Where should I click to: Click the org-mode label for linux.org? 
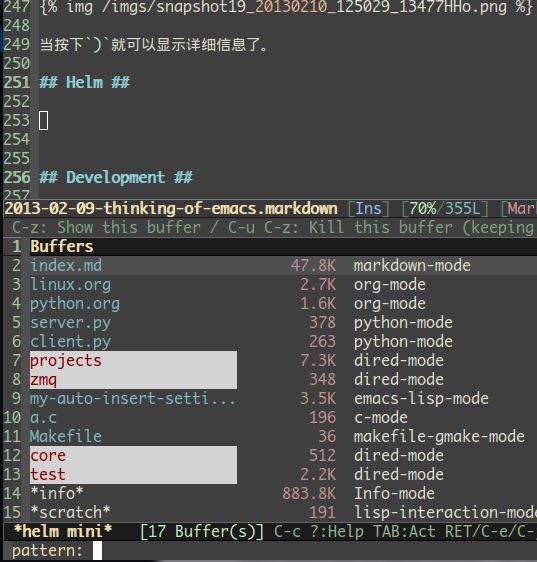pos(390,285)
